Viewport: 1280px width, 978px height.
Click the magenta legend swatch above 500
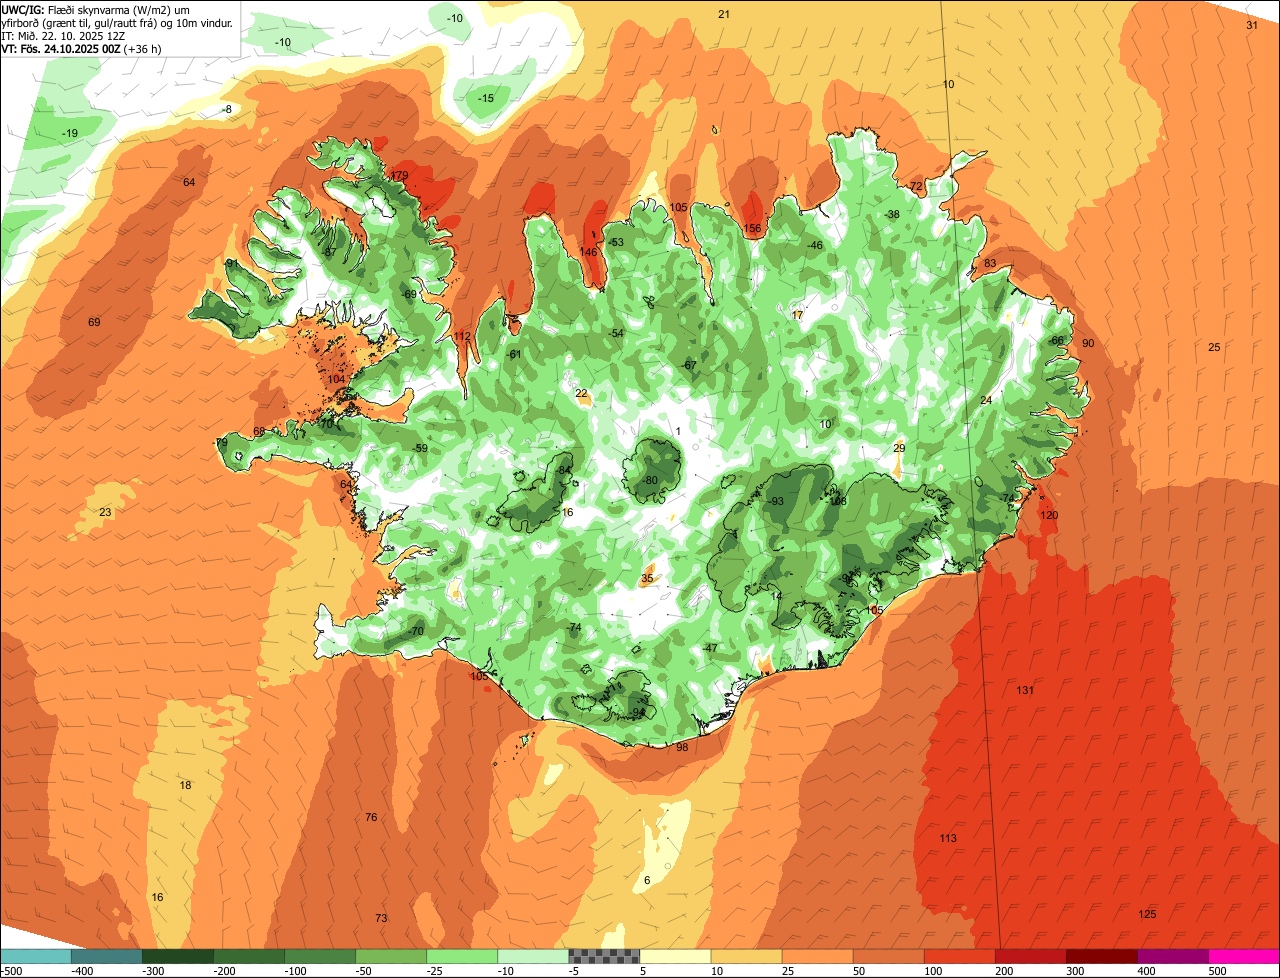pos(1244,956)
